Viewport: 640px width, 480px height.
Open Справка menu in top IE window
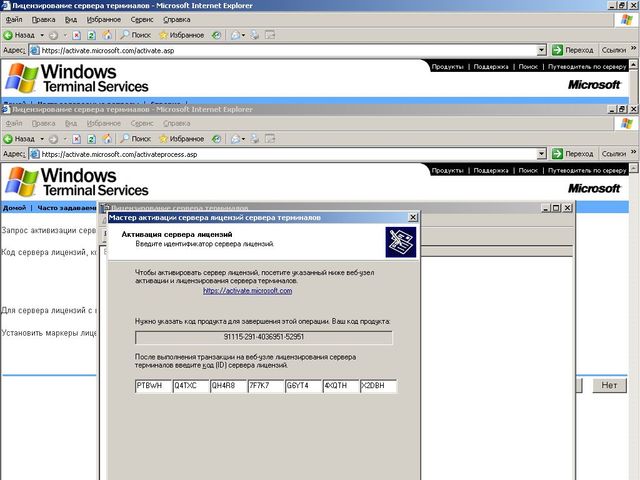pyautogui.click(x=176, y=20)
